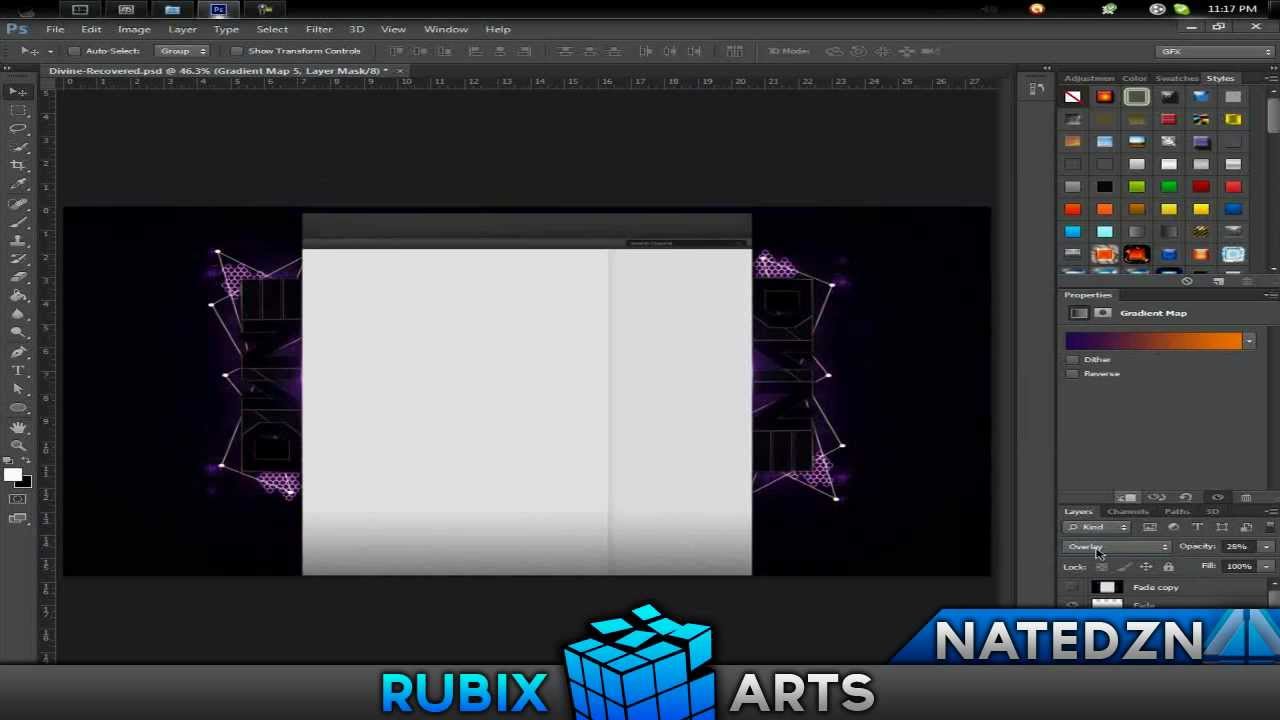Enable the Dither checkbox
Screen dimensions: 1280x720
click(x=1073, y=360)
